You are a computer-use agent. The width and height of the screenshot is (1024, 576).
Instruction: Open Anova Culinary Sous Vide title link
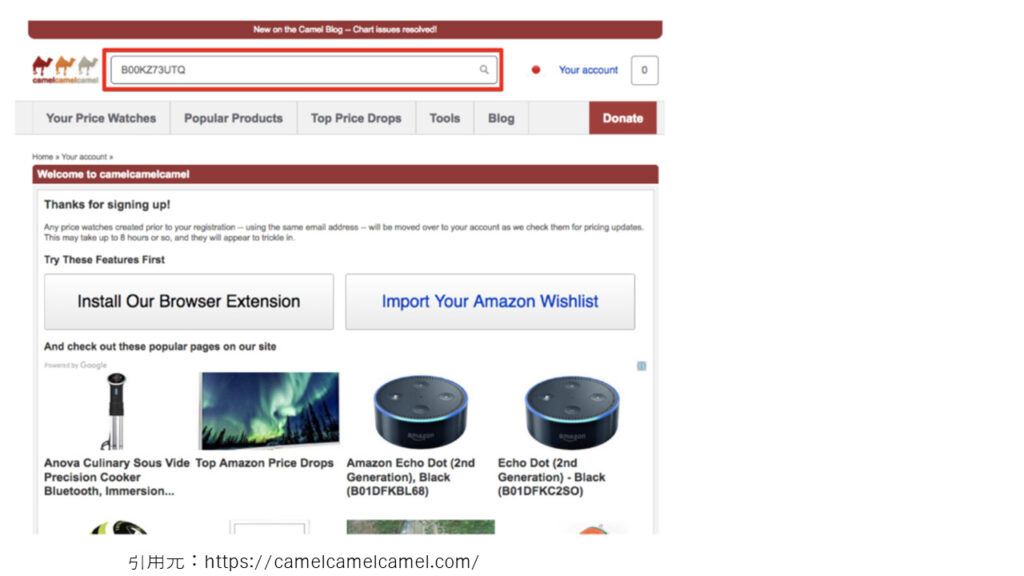116,477
